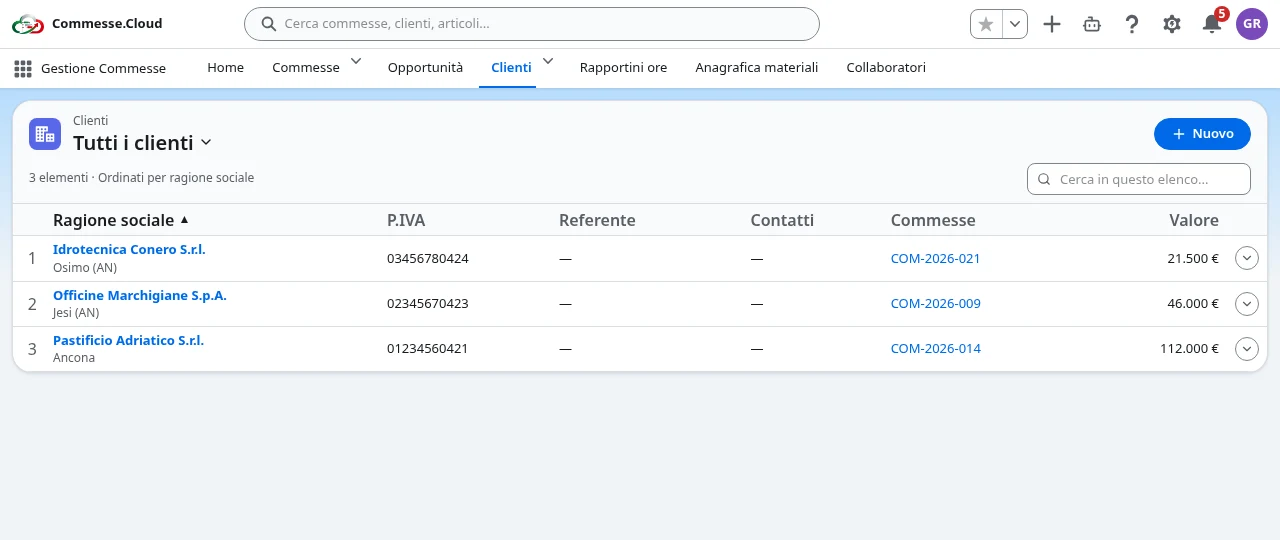Open the assistant robot icon
Screen dimensions: 1280x540
click(x=1092, y=24)
